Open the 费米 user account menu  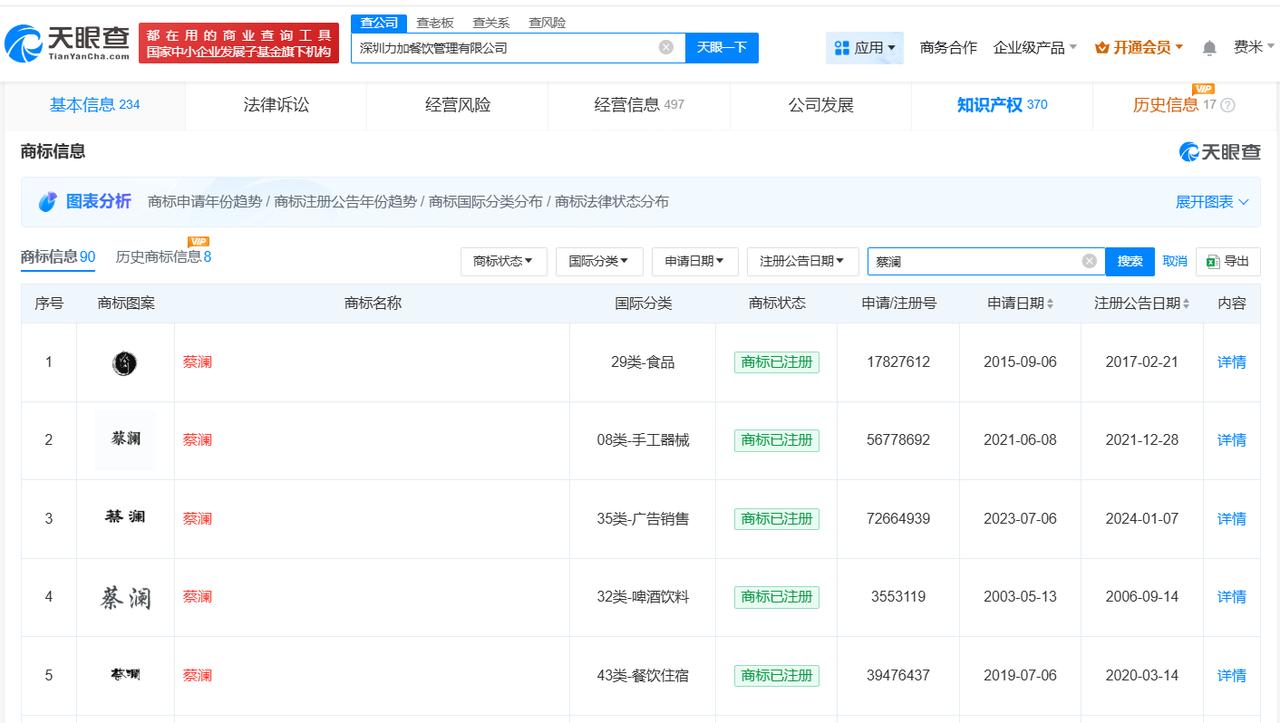pyautogui.click(x=1254, y=47)
